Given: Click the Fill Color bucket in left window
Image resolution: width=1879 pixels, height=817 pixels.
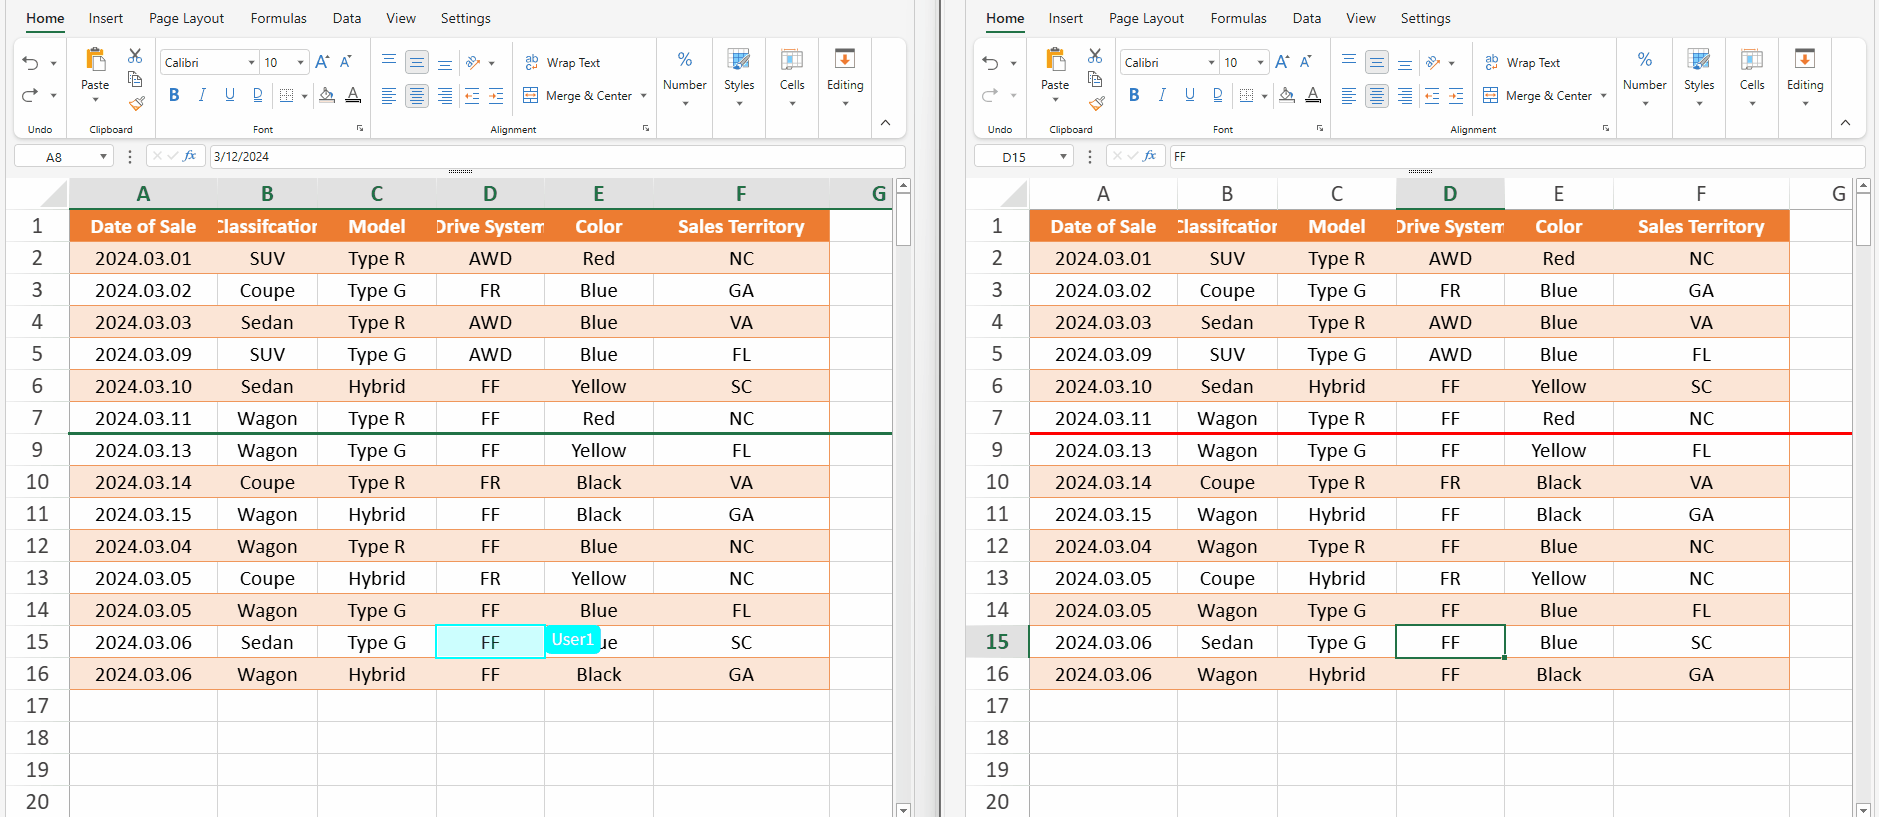Looking at the screenshot, I should click(327, 95).
